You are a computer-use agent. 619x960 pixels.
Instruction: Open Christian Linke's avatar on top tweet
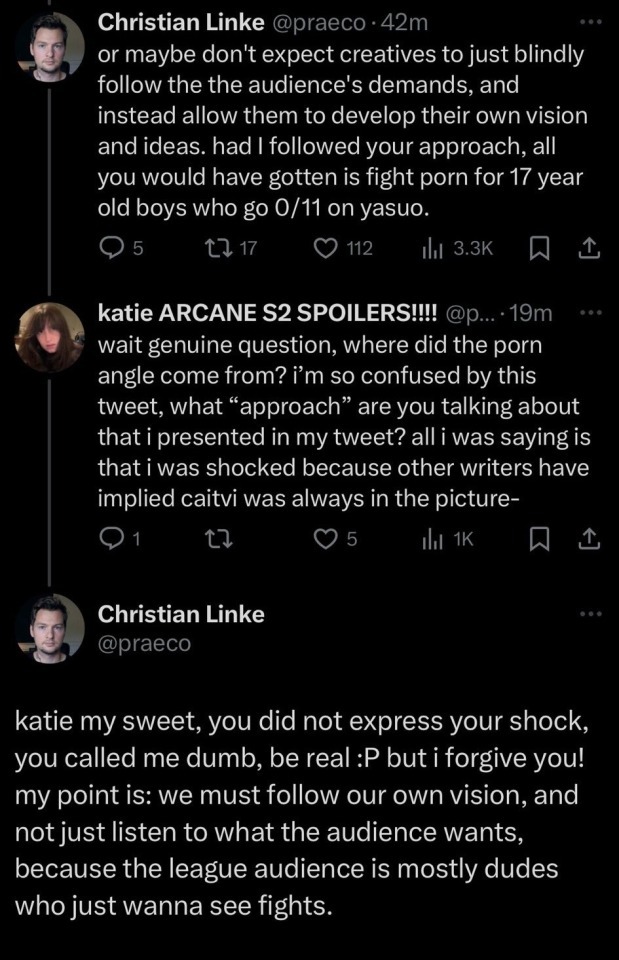pyautogui.click(x=49, y=45)
